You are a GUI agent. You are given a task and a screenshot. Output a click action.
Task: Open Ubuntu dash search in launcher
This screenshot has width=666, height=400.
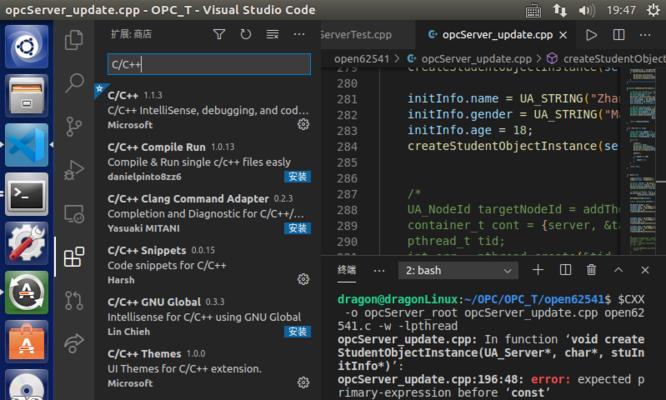27,46
